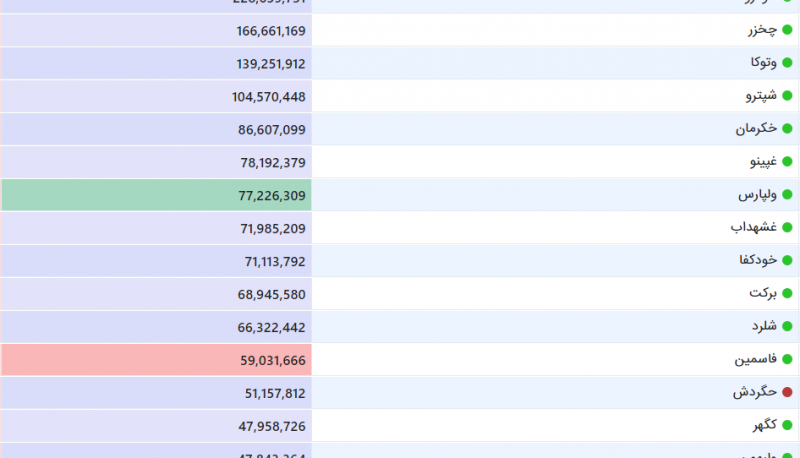
Task: Click the green status dot beside خودکفا
Action: tap(787, 260)
